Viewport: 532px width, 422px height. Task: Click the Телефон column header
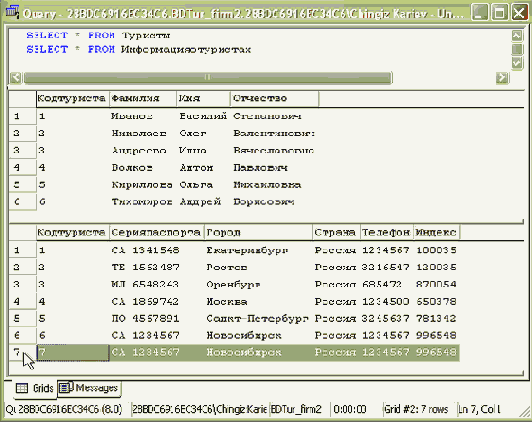pyautogui.click(x=387, y=233)
